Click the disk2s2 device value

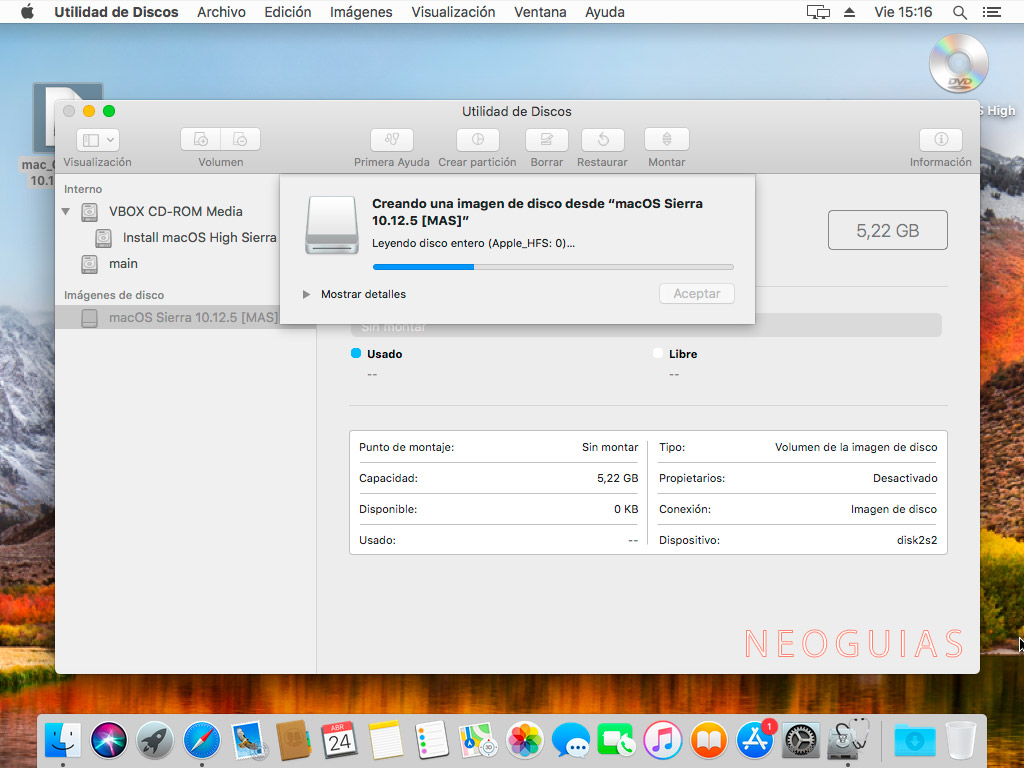coord(917,540)
